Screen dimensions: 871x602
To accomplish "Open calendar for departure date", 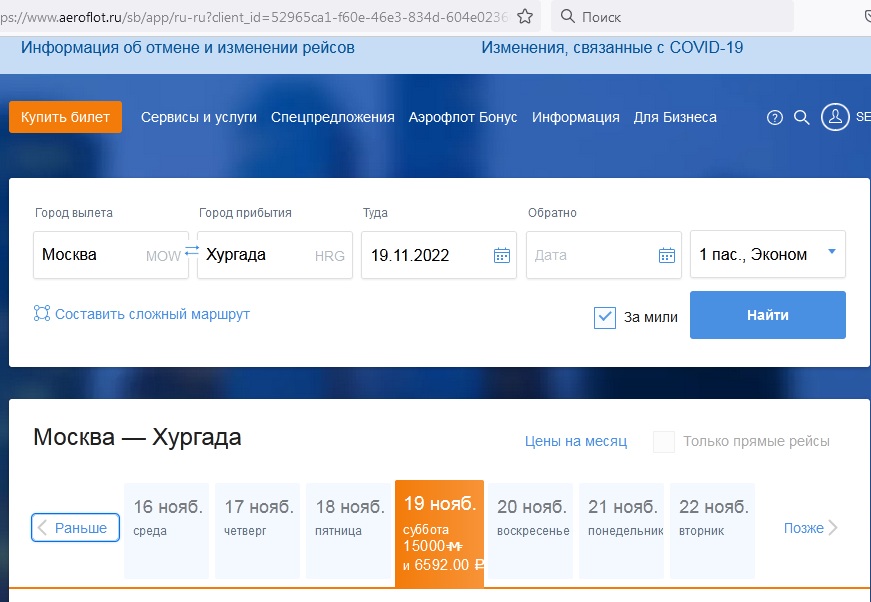I will coord(502,255).
